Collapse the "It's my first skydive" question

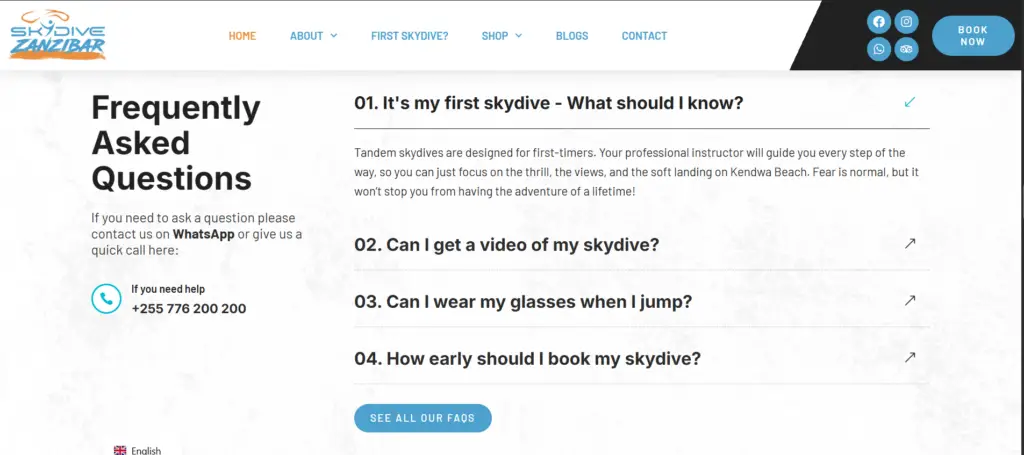(x=641, y=103)
